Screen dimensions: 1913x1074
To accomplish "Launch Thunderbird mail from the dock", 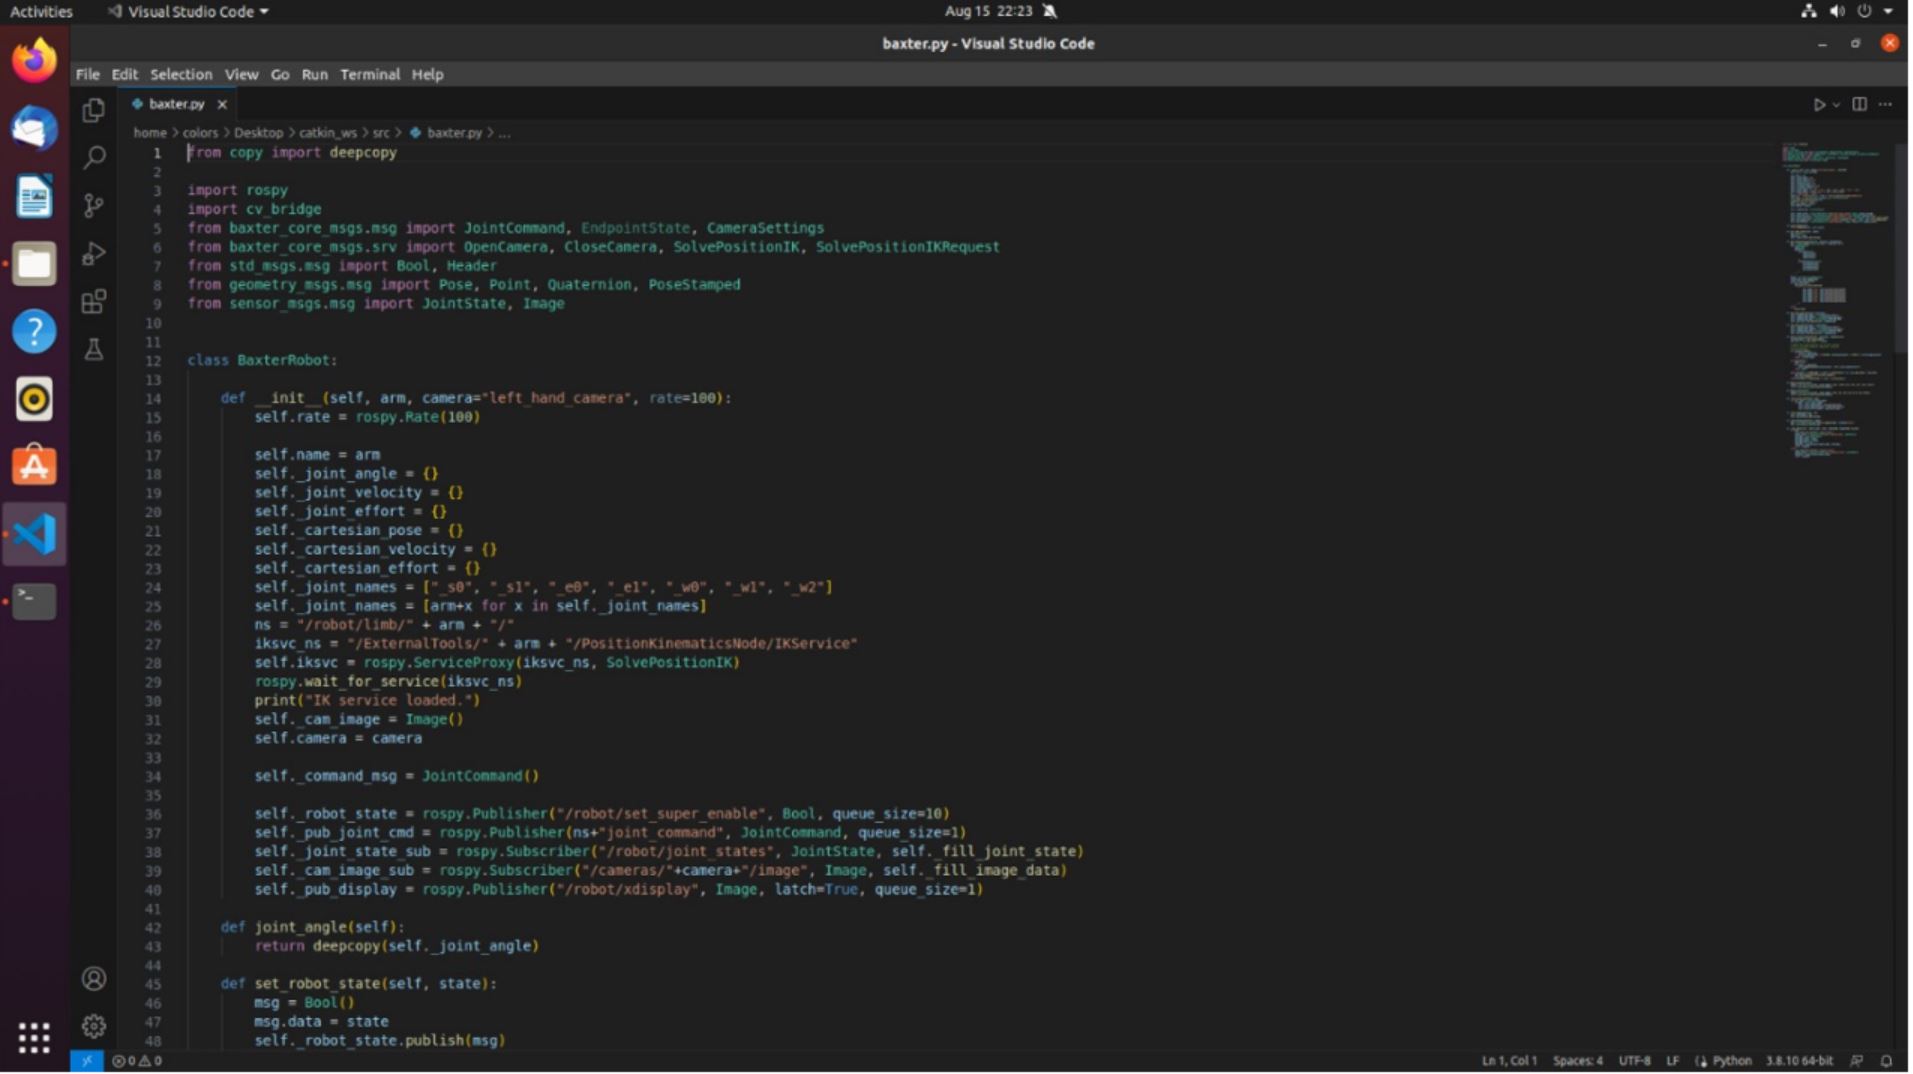I will (x=34, y=129).
